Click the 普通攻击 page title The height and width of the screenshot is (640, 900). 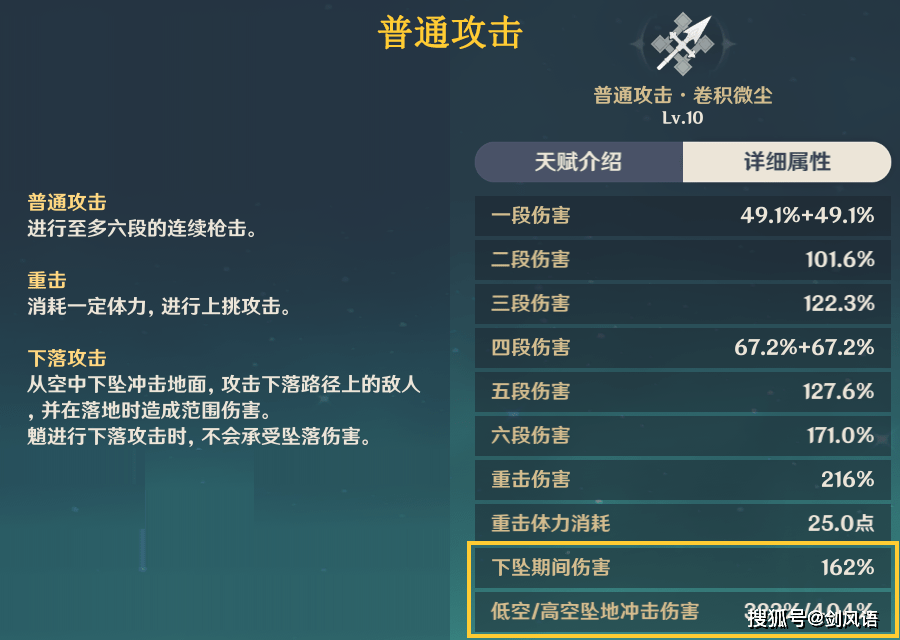(x=449, y=33)
